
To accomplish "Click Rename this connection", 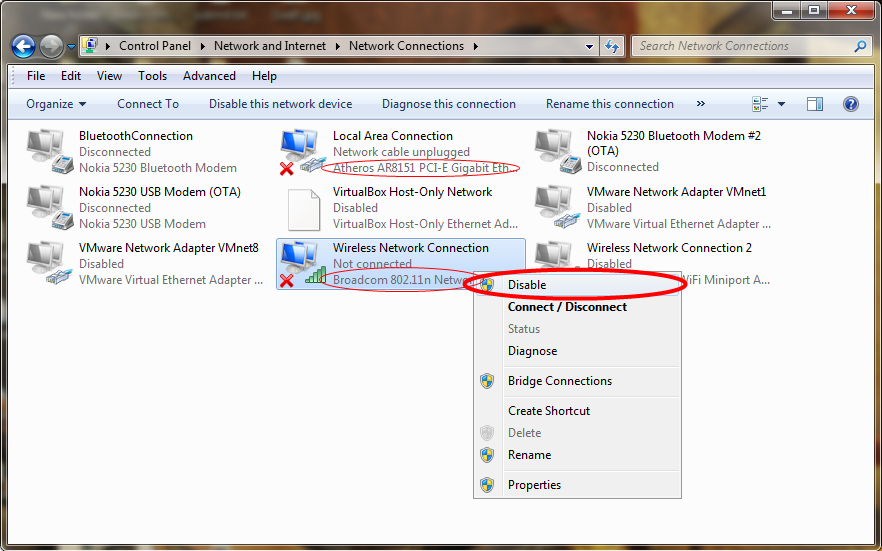I will click(610, 104).
